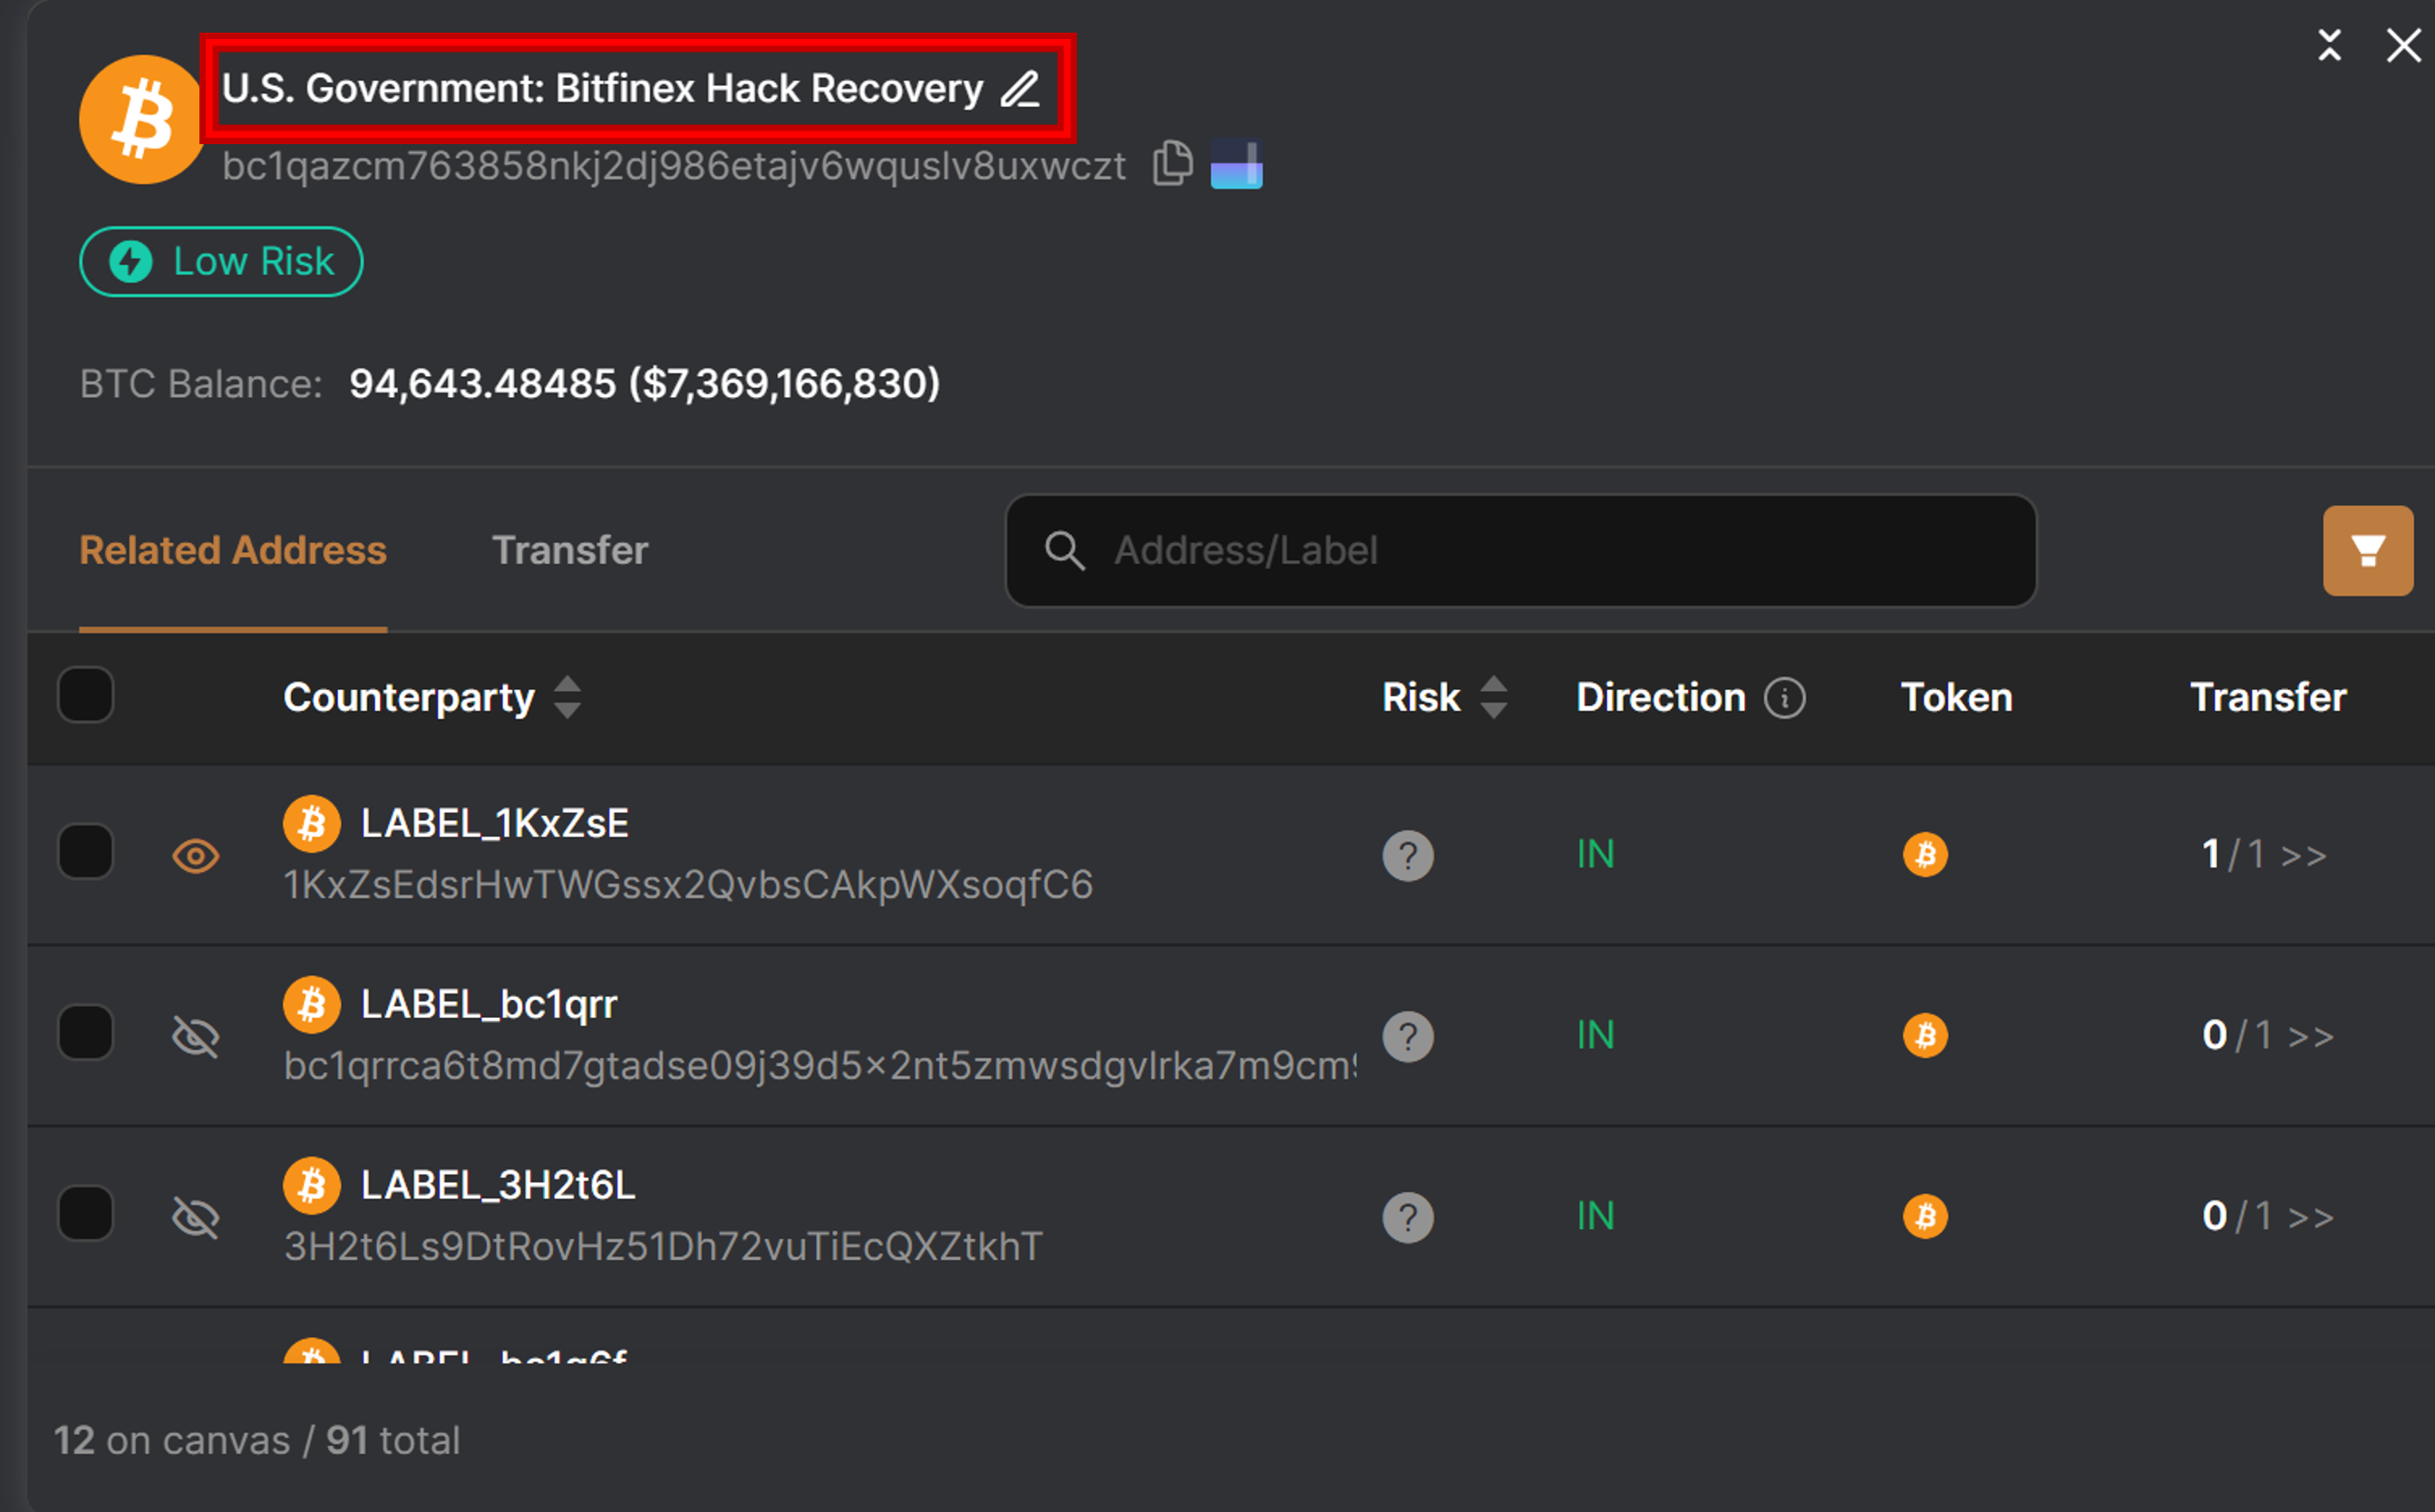Sort by Risk column arrows
The width and height of the screenshot is (2435, 1512).
[1494, 697]
